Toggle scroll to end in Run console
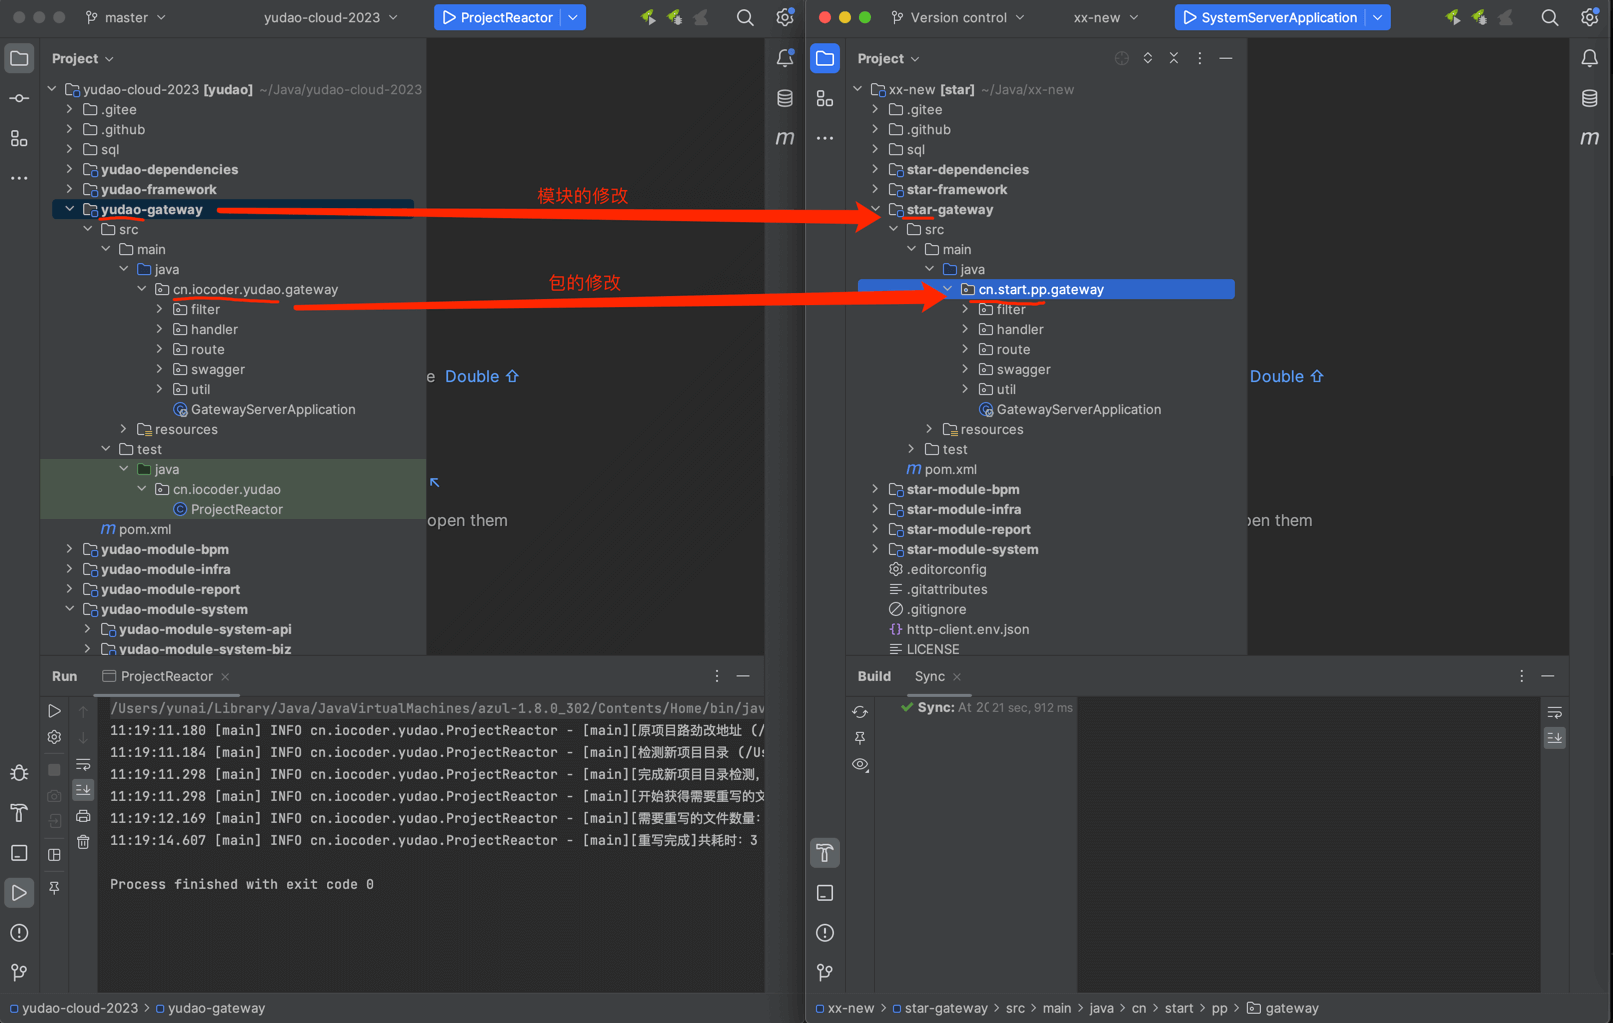Image resolution: width=1613 pixels, height=1023 pixels. click(x=83, y=790)
